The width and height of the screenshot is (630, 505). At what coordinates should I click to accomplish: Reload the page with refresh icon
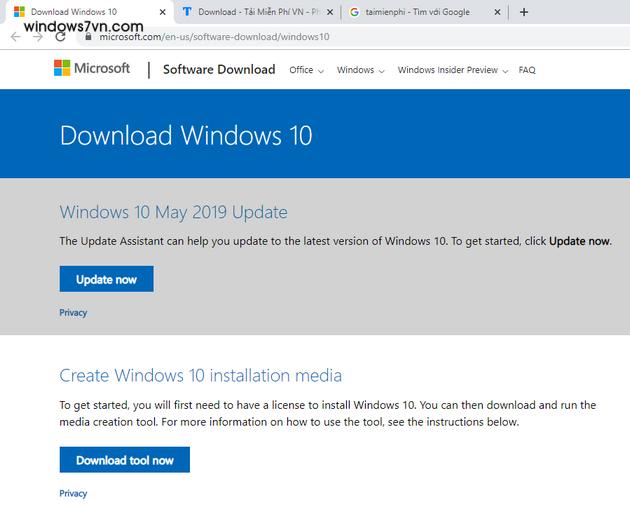coord(61,36)
